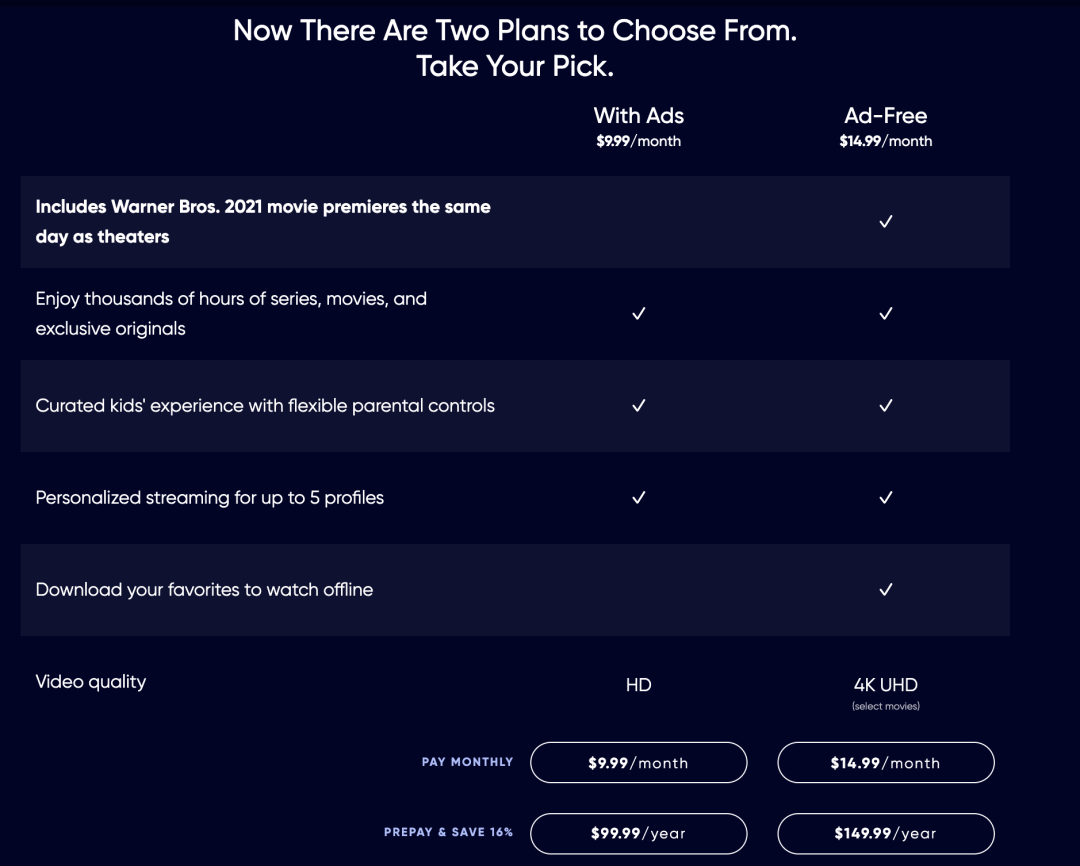Screen dimensions: 1080x866
Task: Click the Ad-Free column heading
Action: tap(885, 116)
